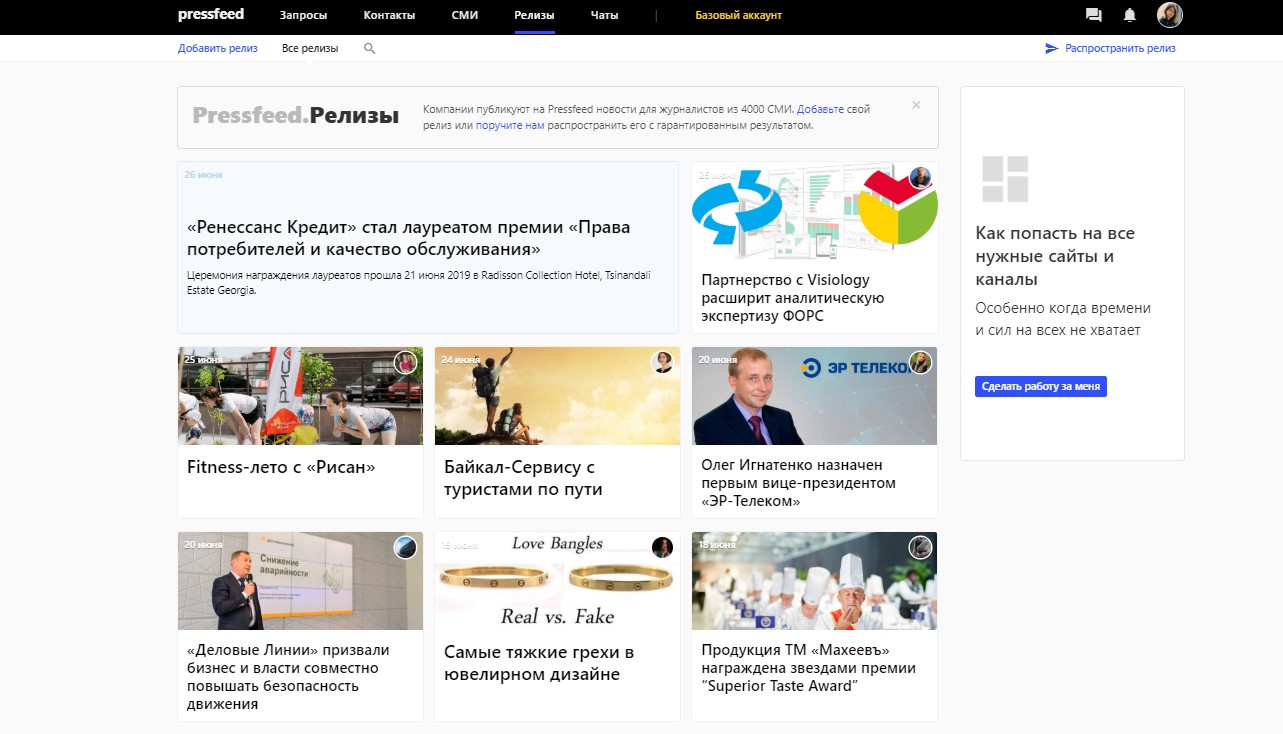Click the Базовый аккаунт link
Screen dimensions: 1283x734
pyautogui.click(x=738, y=15)
